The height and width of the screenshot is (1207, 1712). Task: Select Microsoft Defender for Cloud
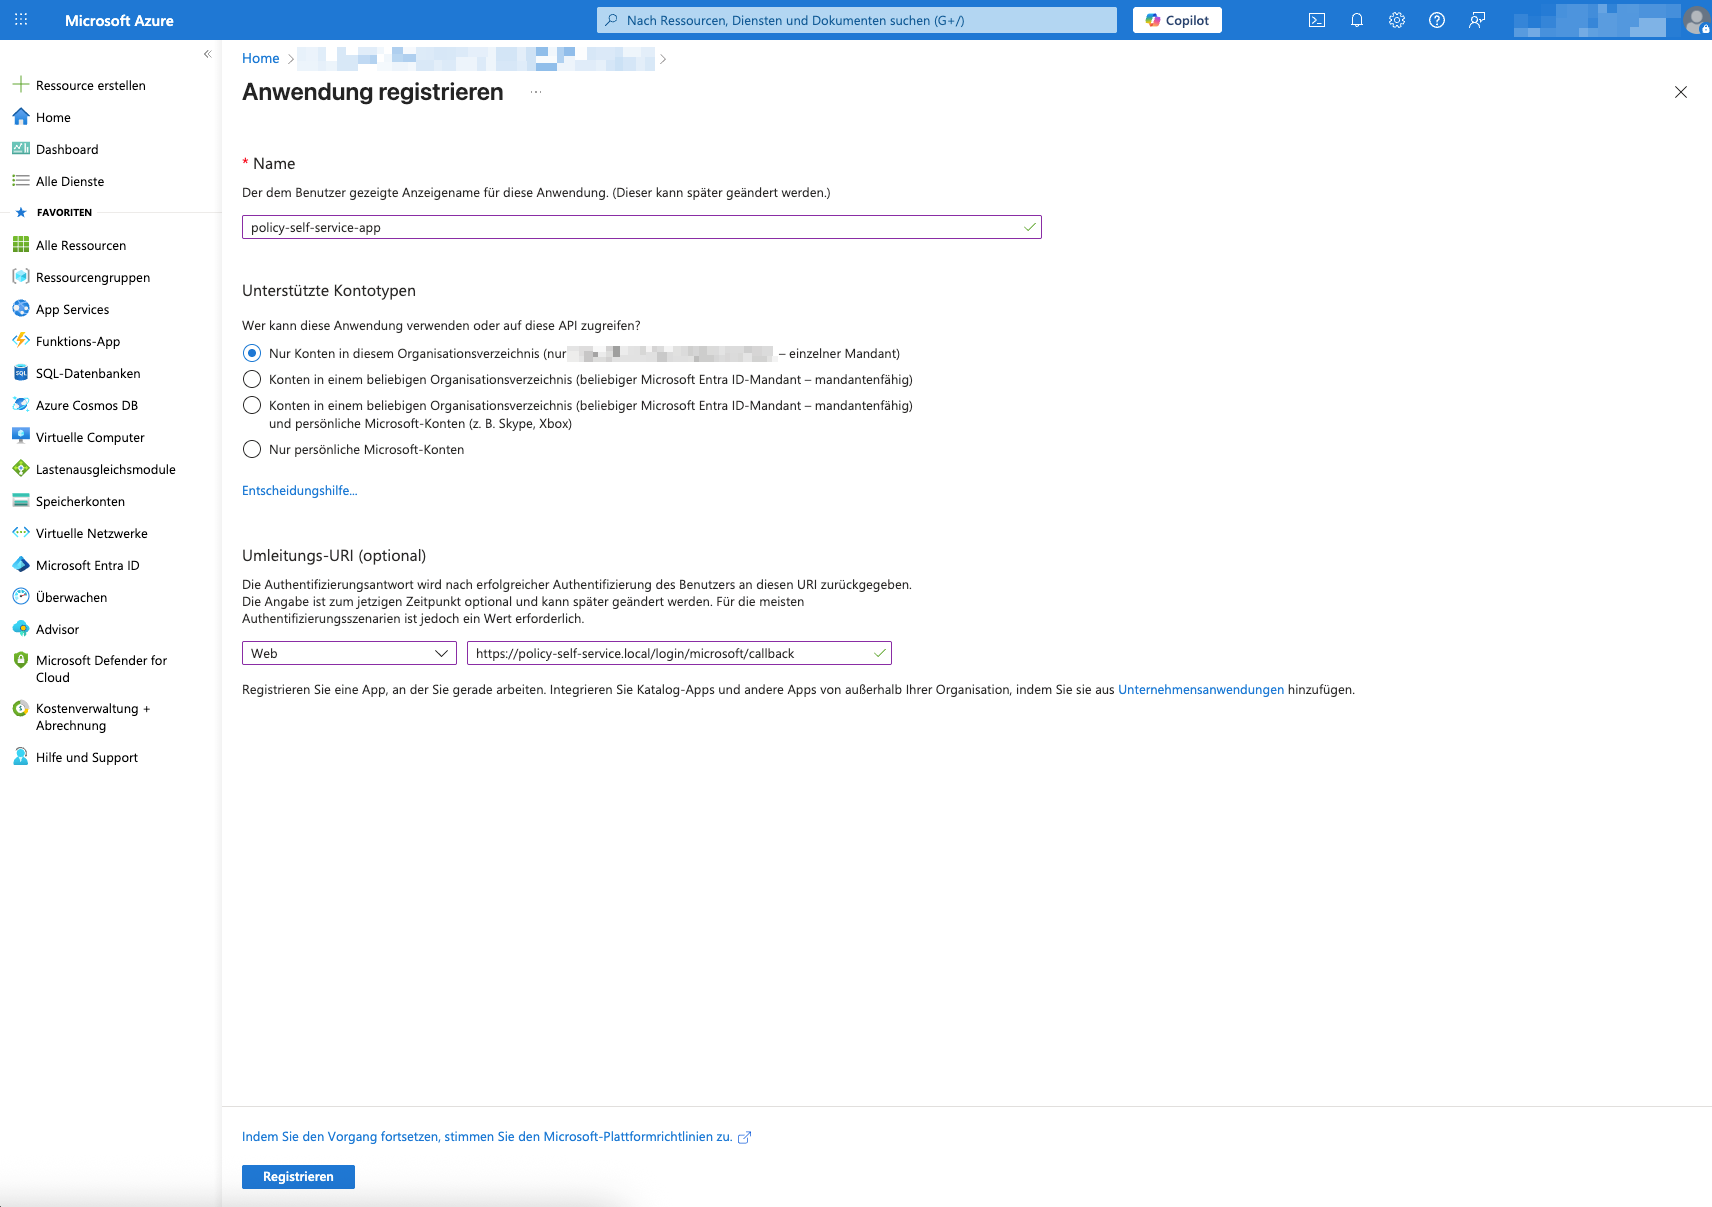(100, 668)
